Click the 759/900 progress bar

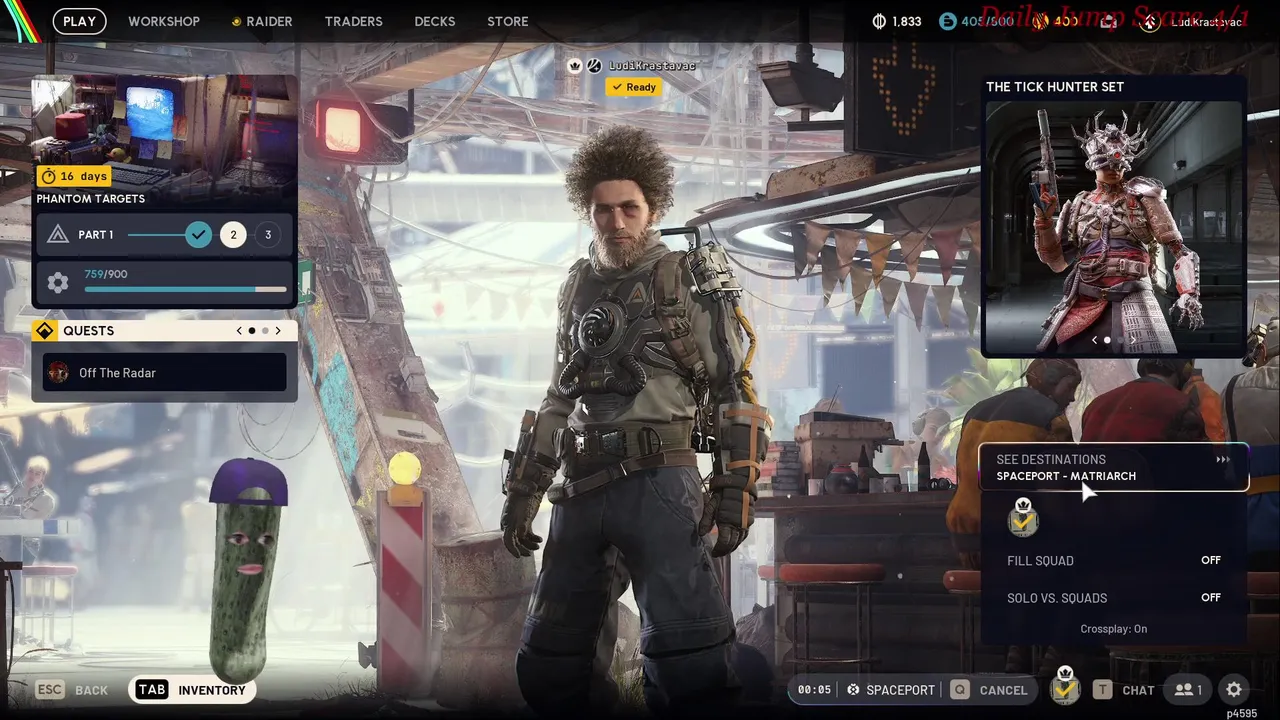186,290
